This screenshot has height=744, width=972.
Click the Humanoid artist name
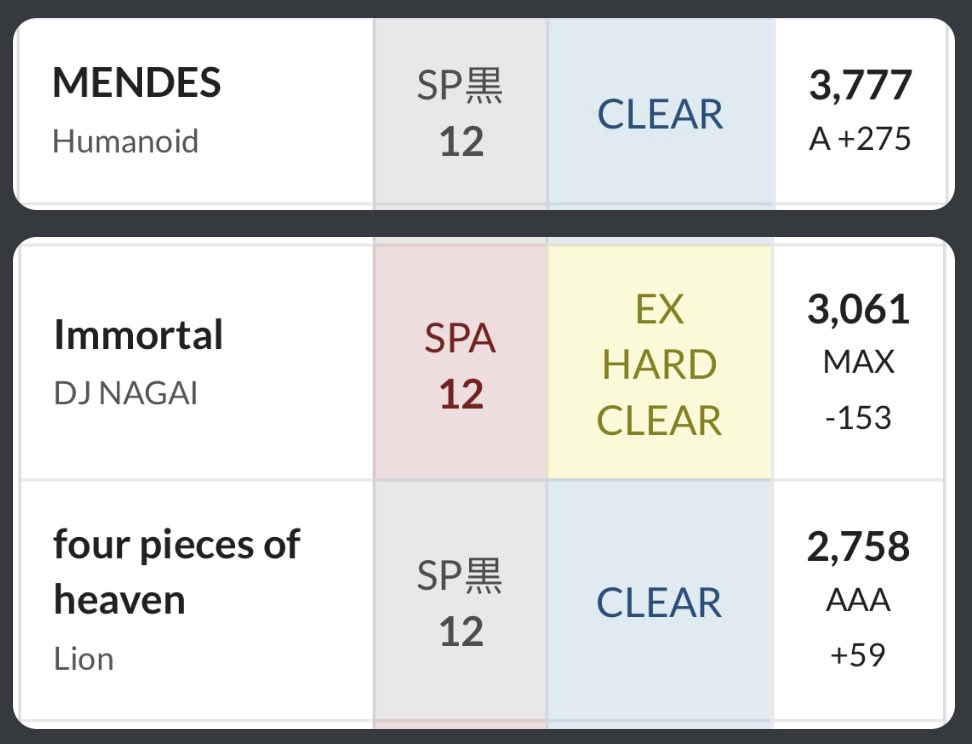click(126, 141)
